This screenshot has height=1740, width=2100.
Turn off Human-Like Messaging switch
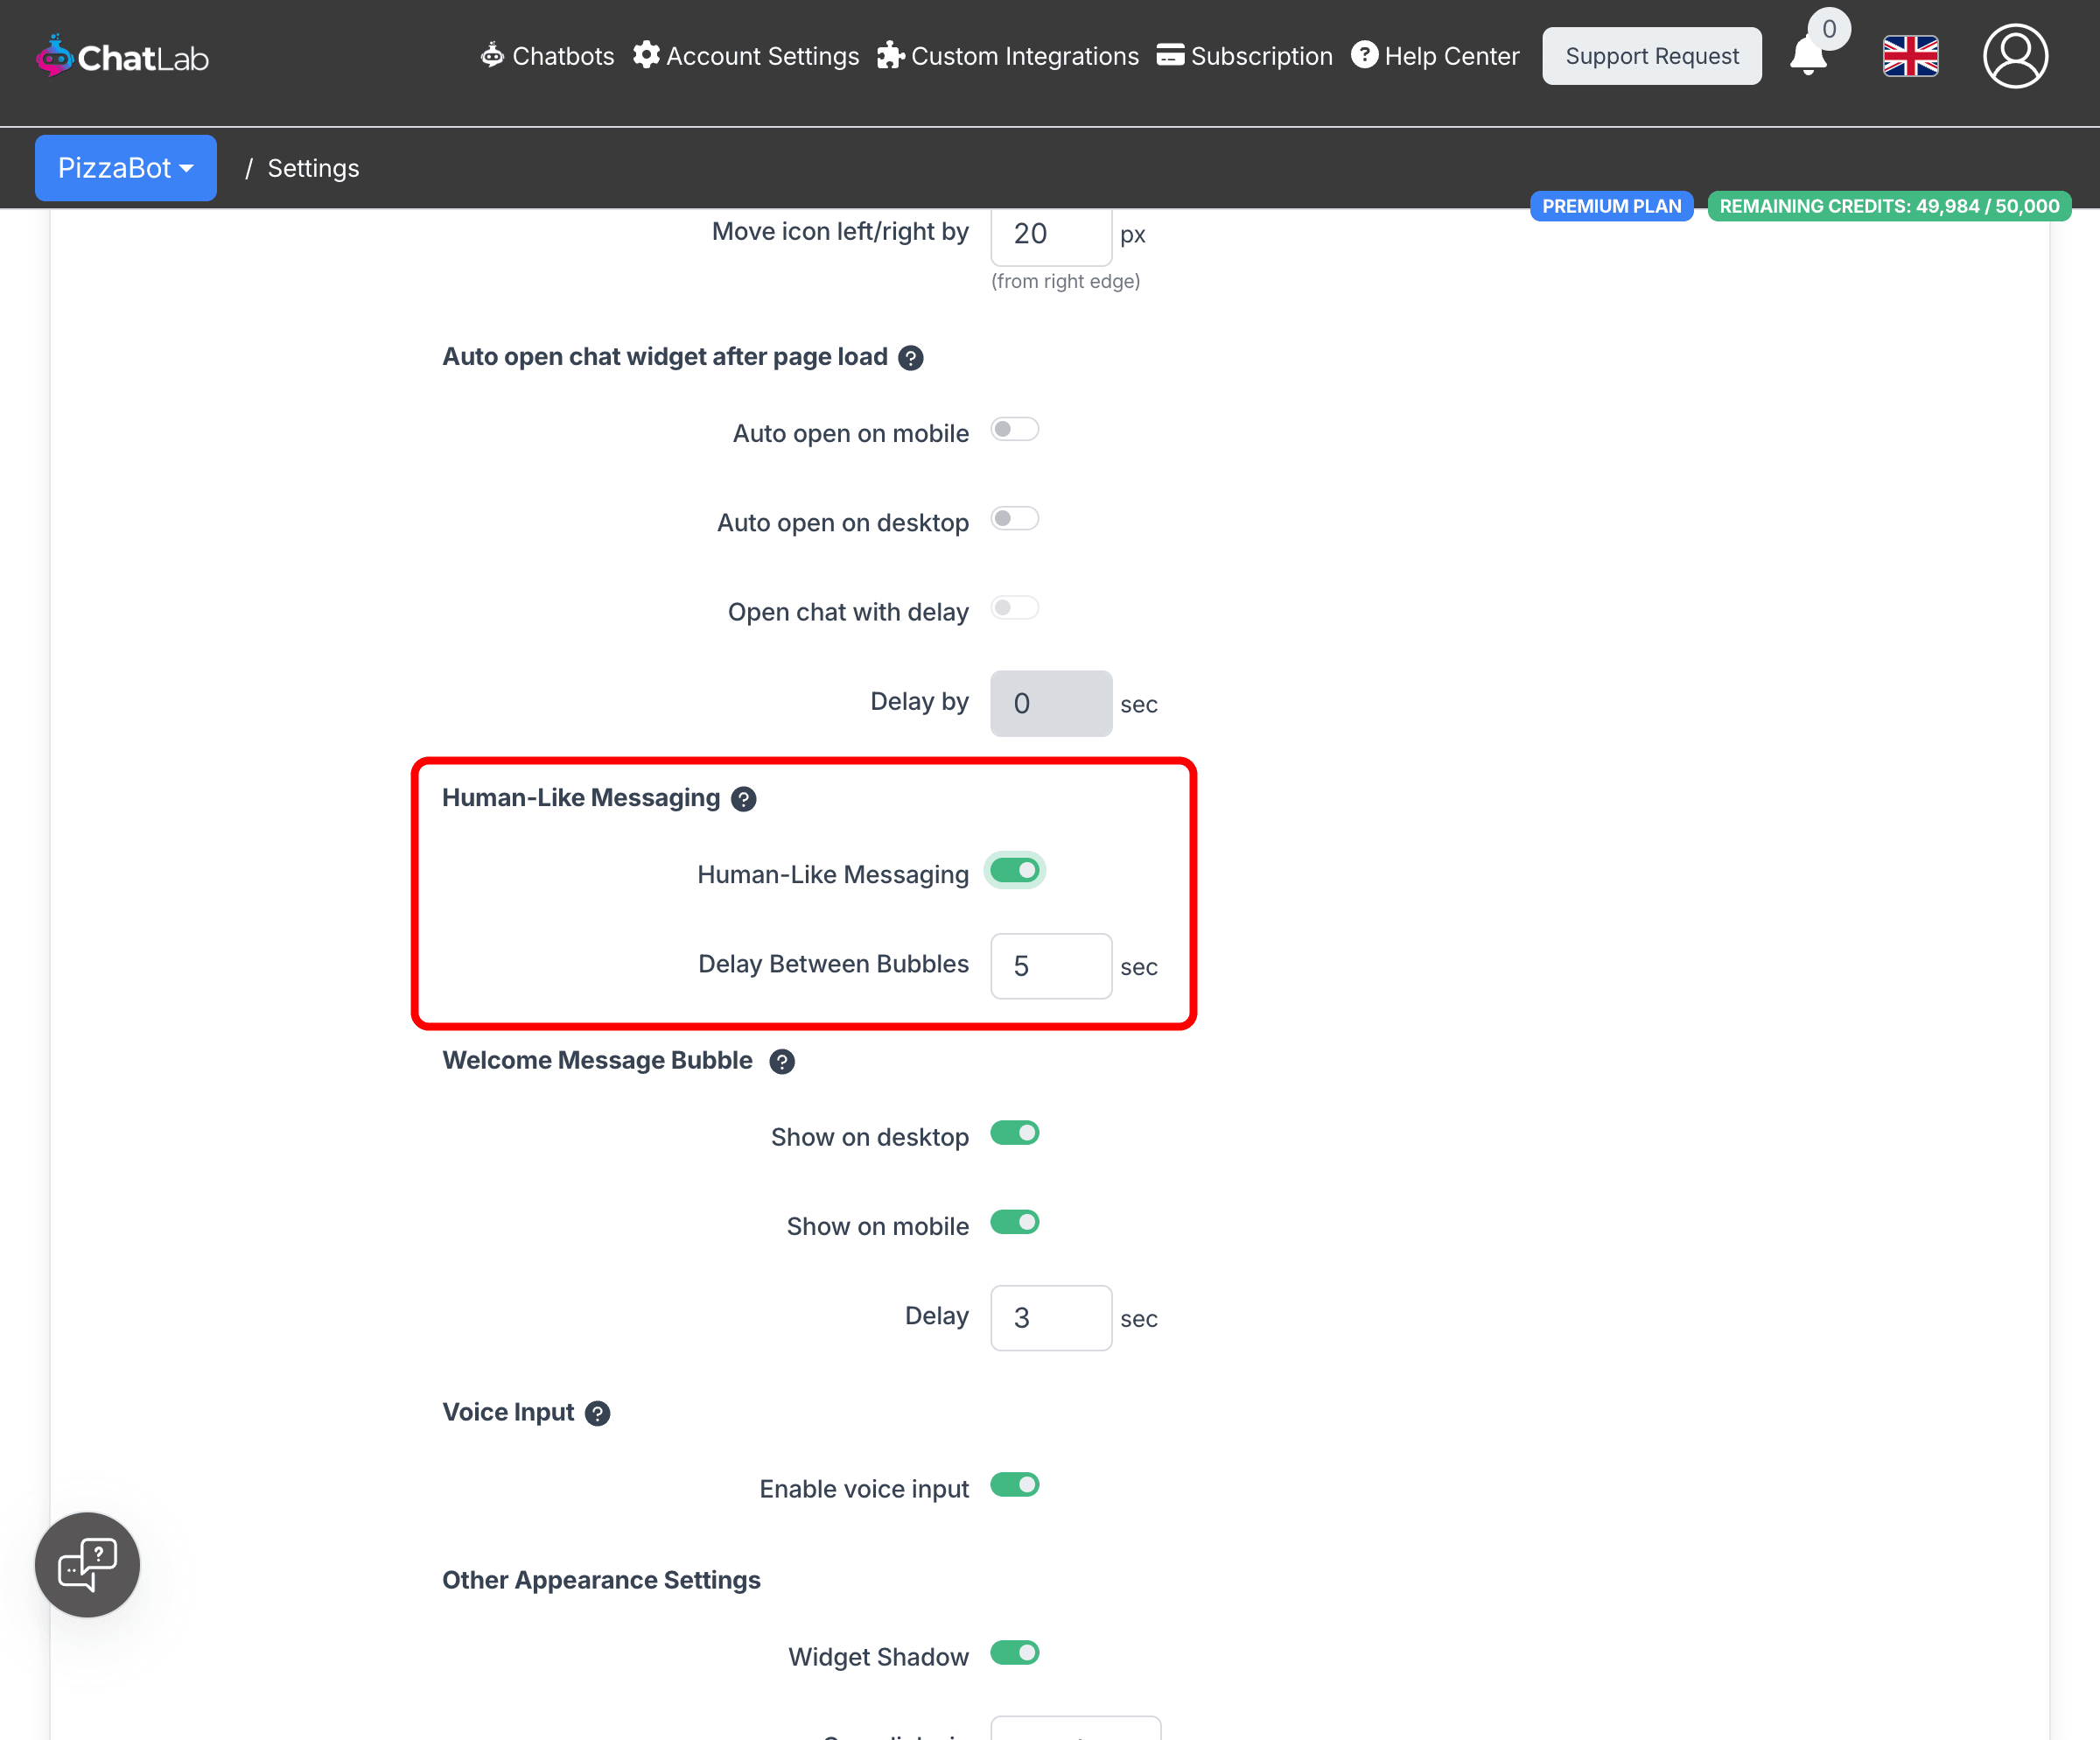tap(1014, 871)
